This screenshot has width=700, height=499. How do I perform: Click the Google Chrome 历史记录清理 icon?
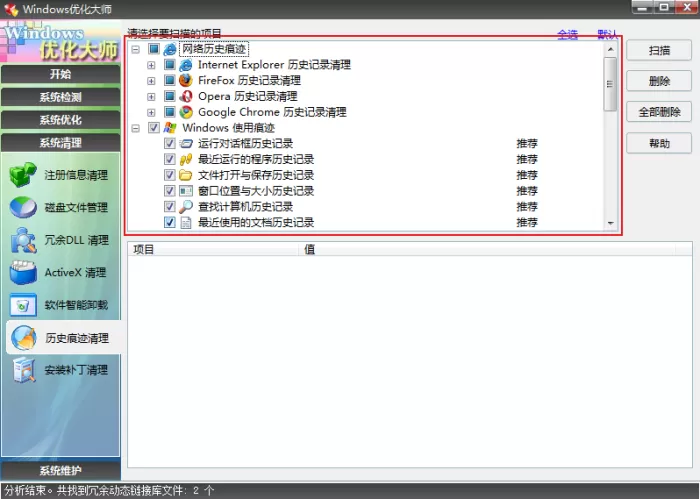pyautogui.click(x=186, y=112)
